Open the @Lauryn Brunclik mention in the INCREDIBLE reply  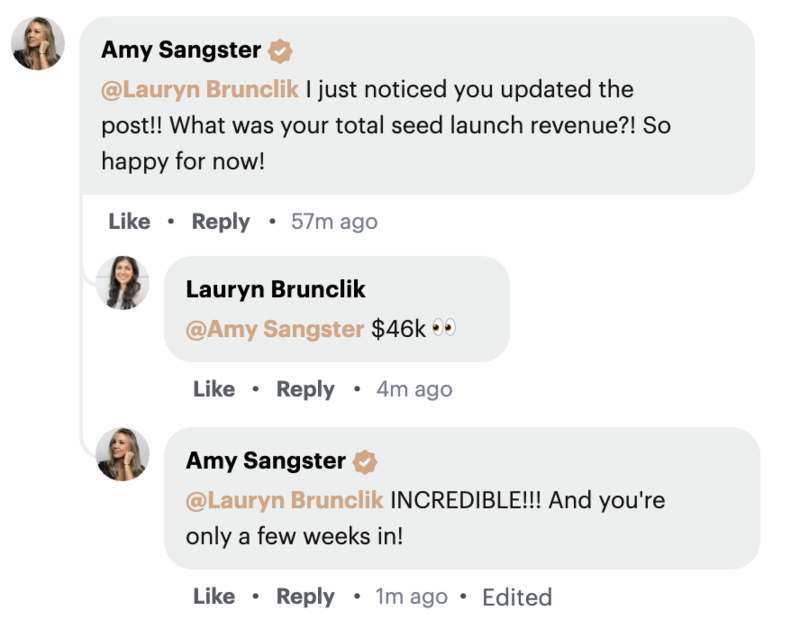(x=285, y=500)
